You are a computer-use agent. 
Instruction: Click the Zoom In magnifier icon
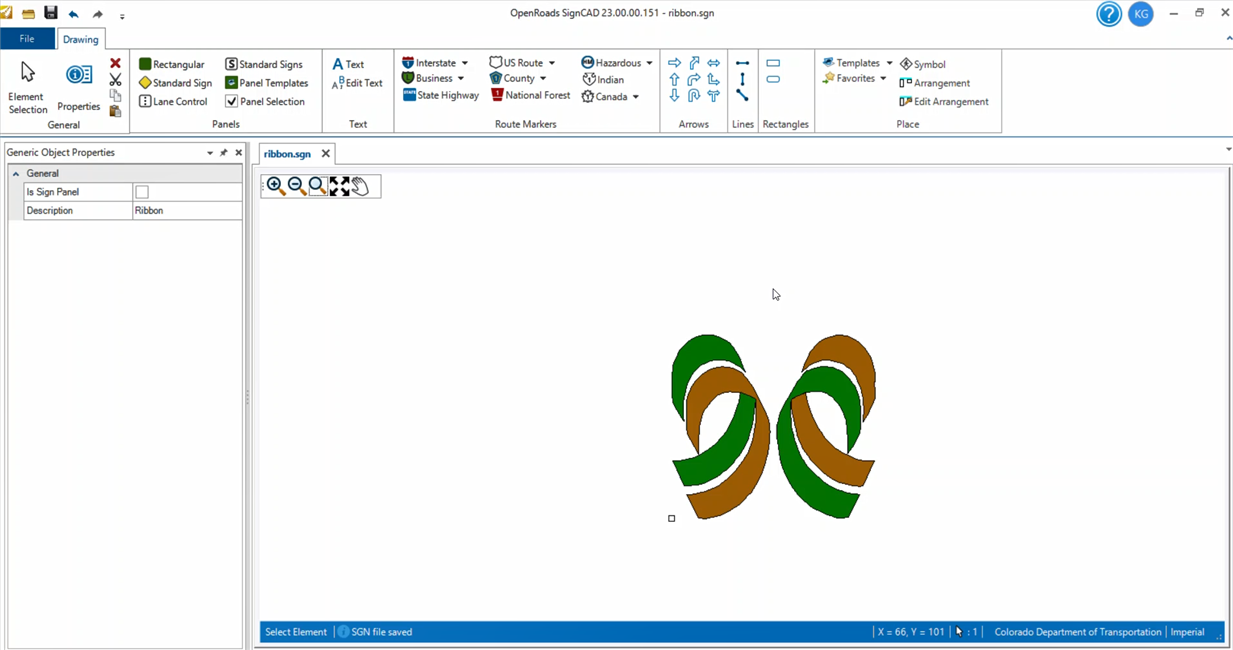(x=275, y=186)
